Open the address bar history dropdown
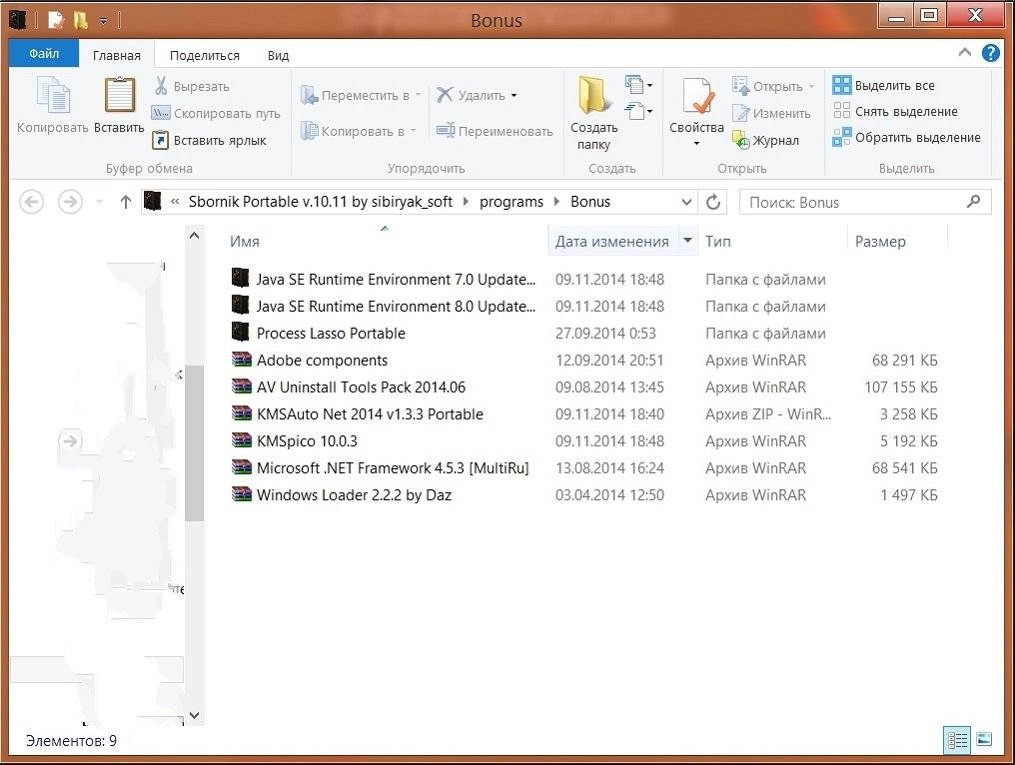 (687, 203)
